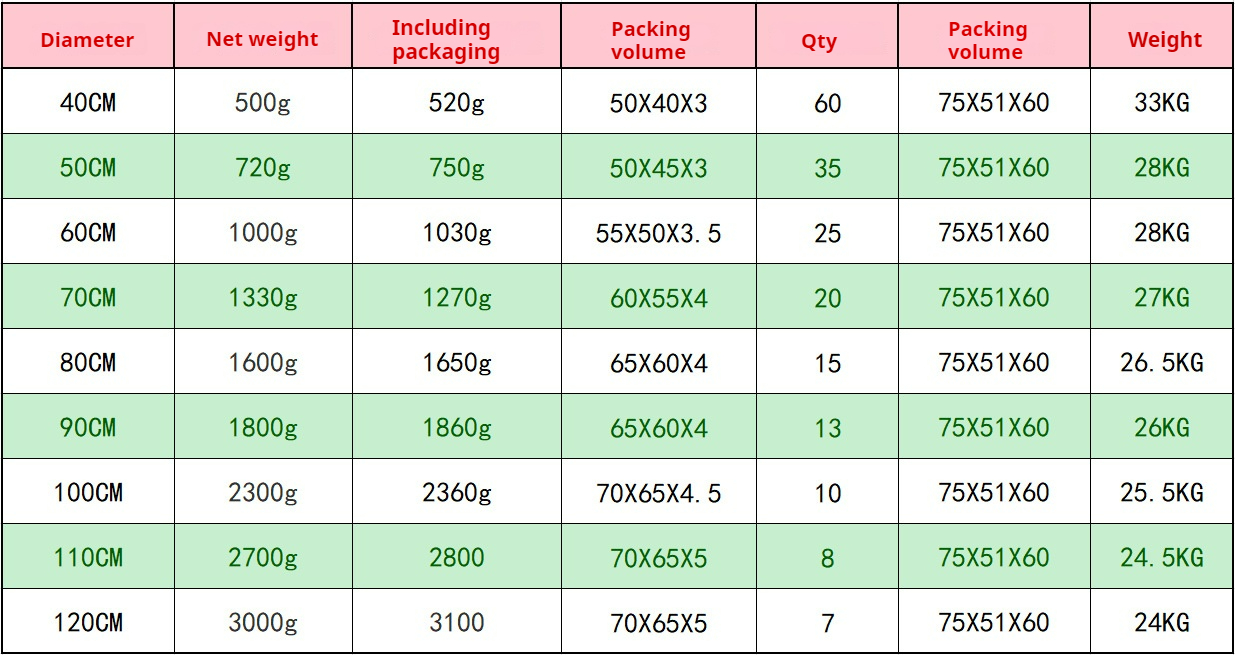1235x655 pixels.
Task: Click the 33KG weight cell
Action: pos(1162,103)
